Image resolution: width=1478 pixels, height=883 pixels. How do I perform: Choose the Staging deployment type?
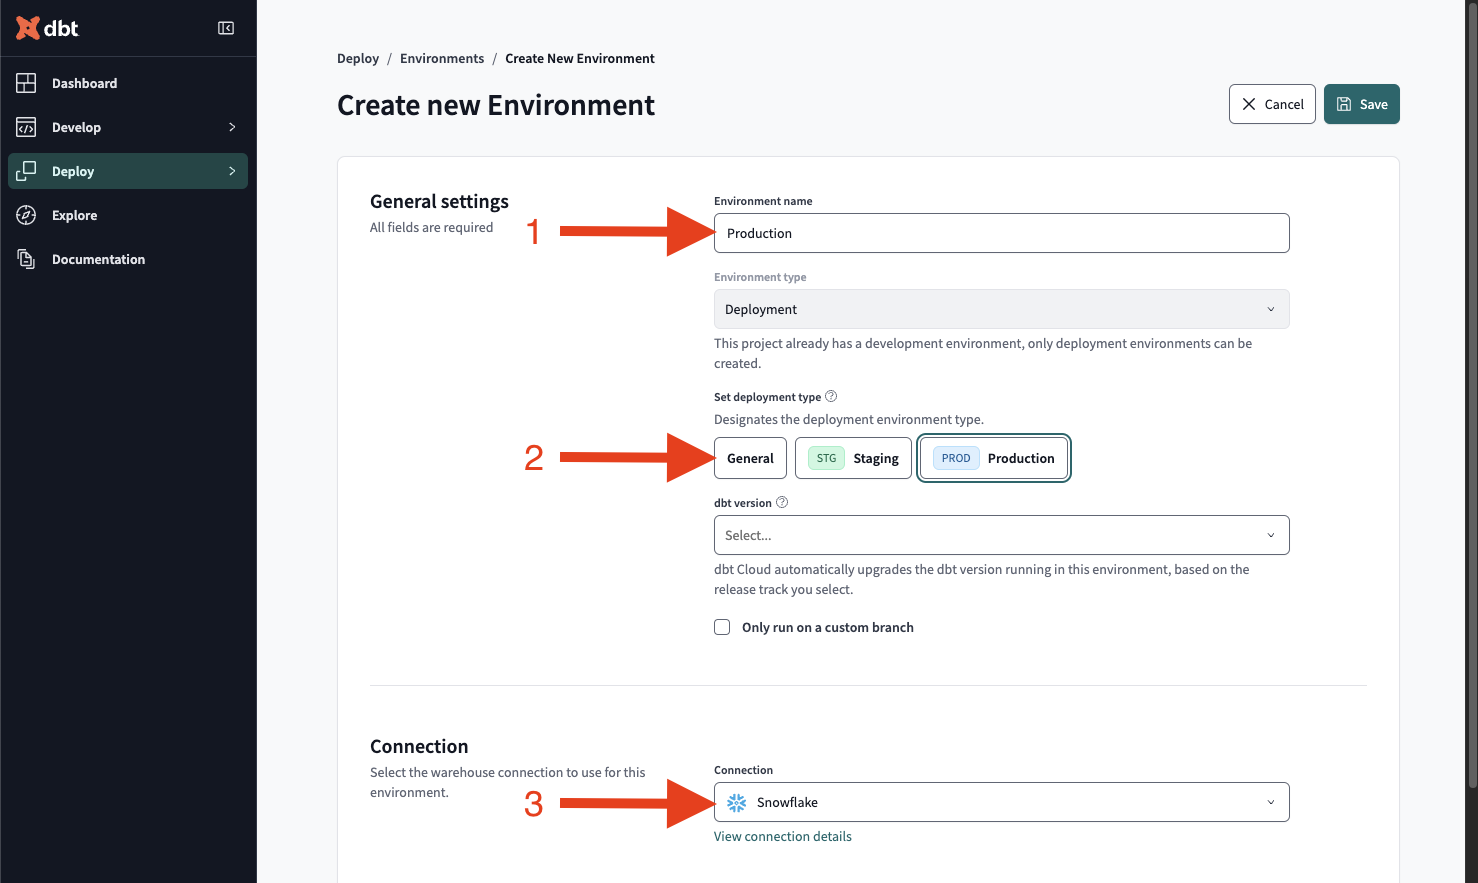tap(853, 458)
